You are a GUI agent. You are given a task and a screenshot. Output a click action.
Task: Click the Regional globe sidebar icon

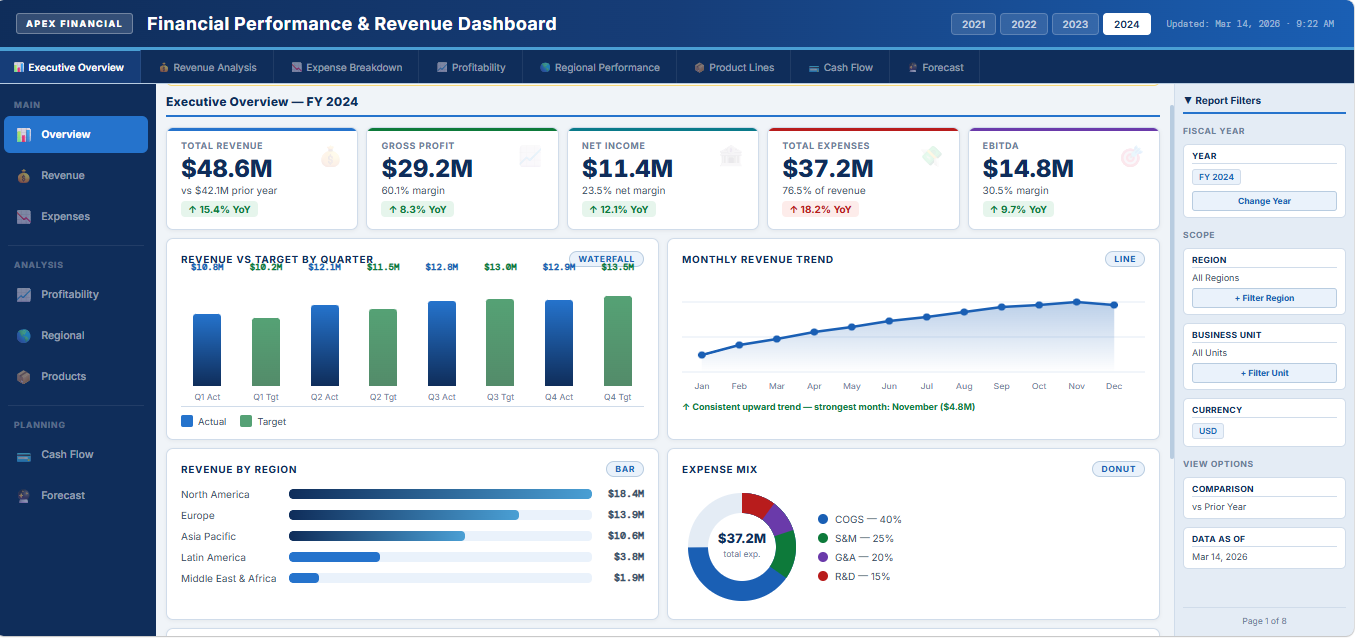(24, 336)
